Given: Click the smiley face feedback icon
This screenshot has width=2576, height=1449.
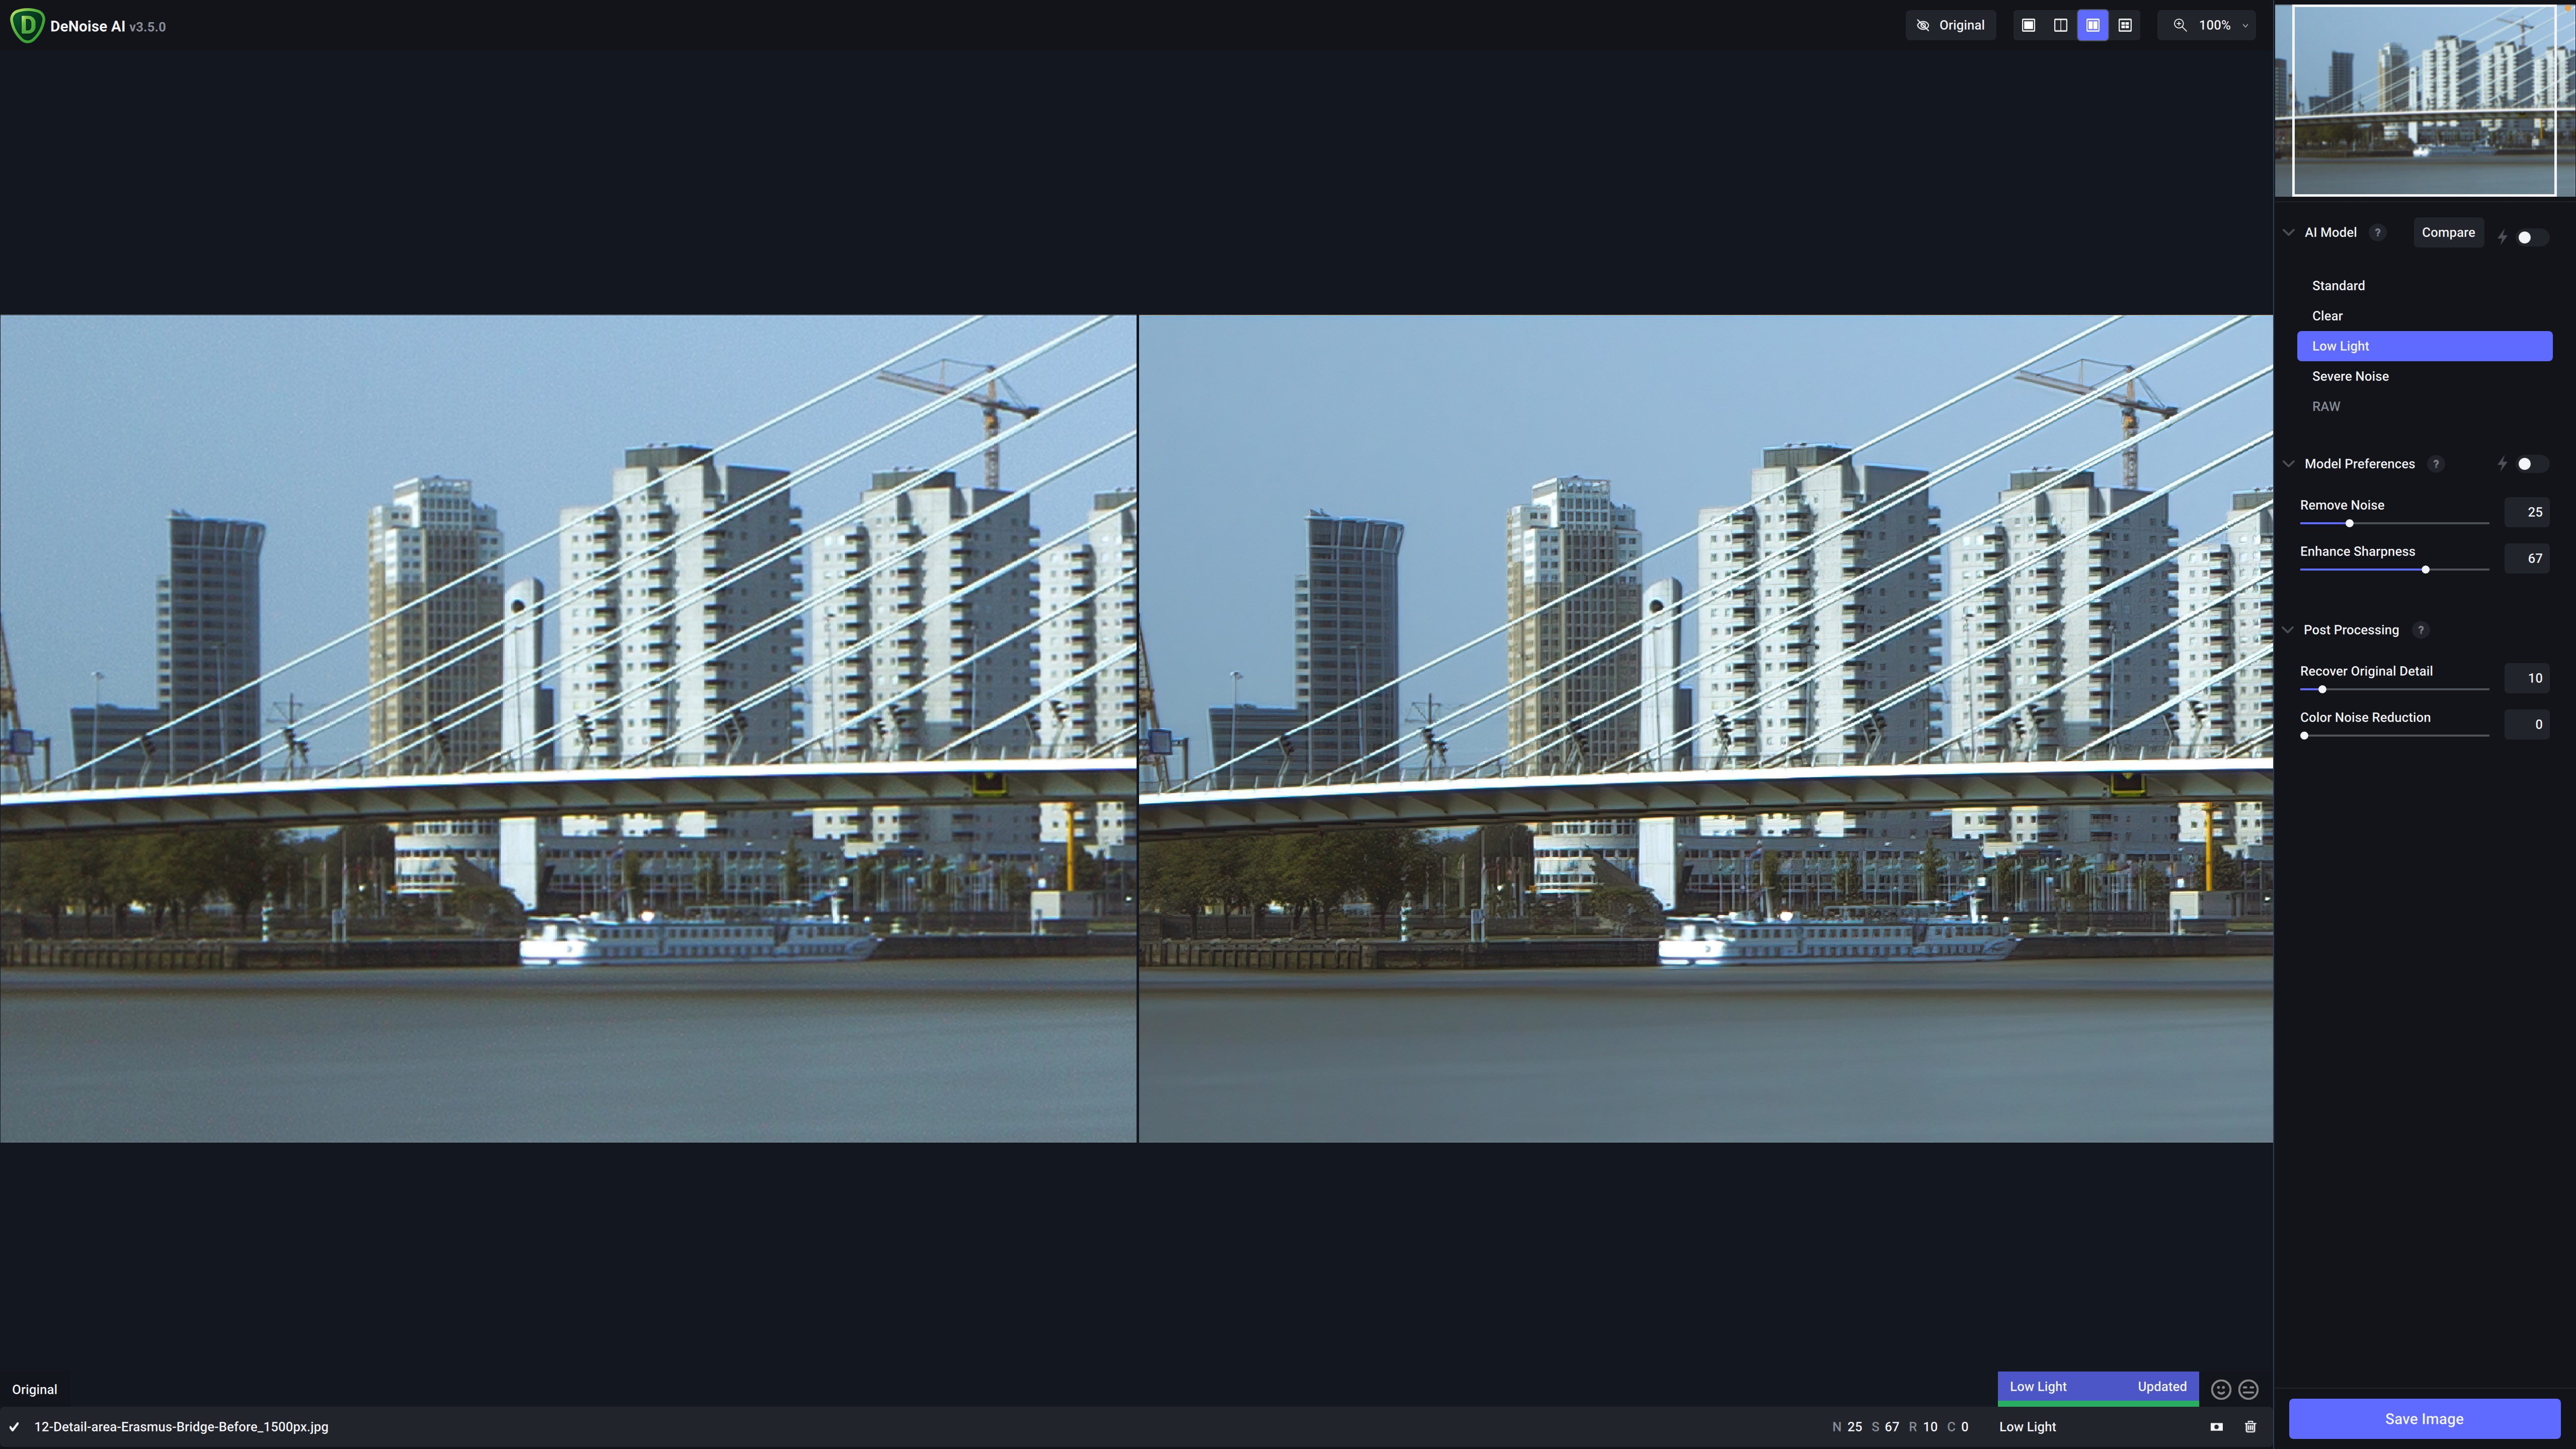Looking at the screenshot, I should pos(2221,1389).
